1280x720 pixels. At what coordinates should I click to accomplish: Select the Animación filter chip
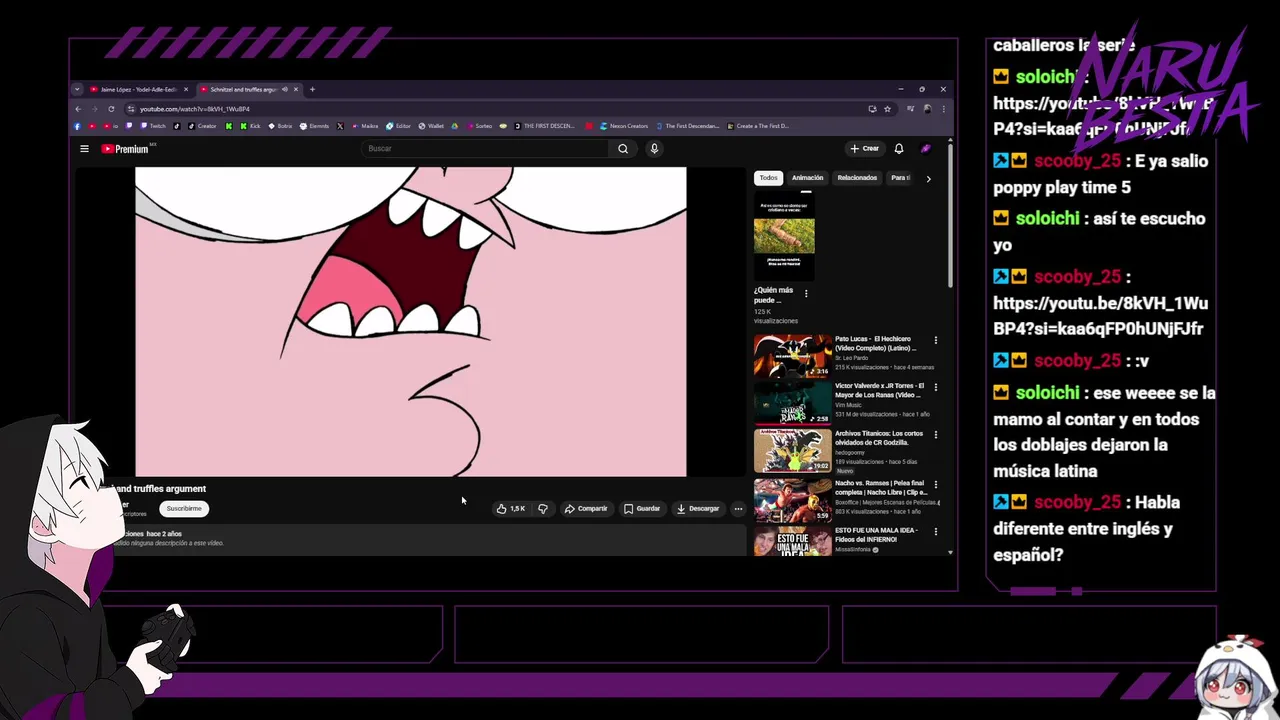[x=807, y=178]
